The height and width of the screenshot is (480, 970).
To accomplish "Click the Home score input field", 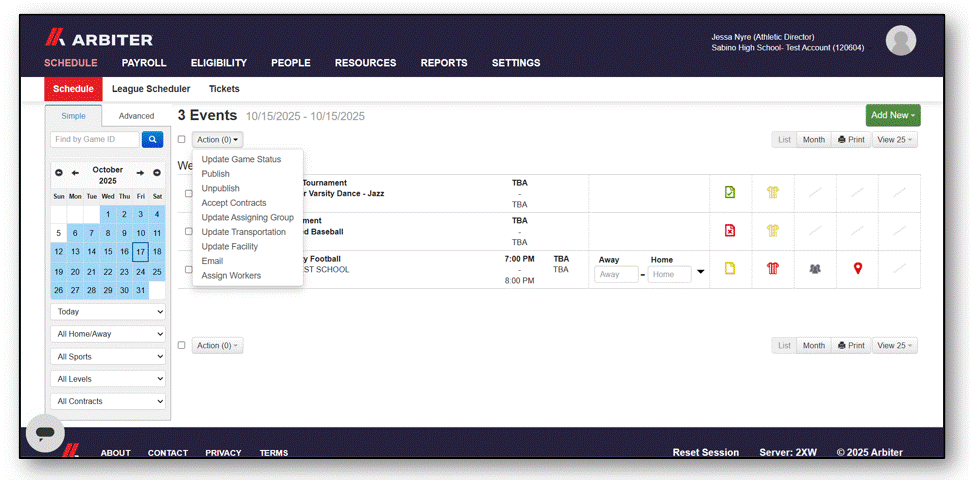I will 669,274.
